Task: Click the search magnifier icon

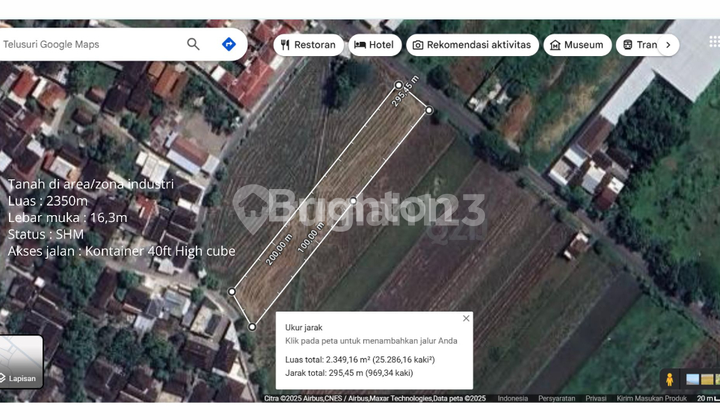Action: (x=193, y=45)
